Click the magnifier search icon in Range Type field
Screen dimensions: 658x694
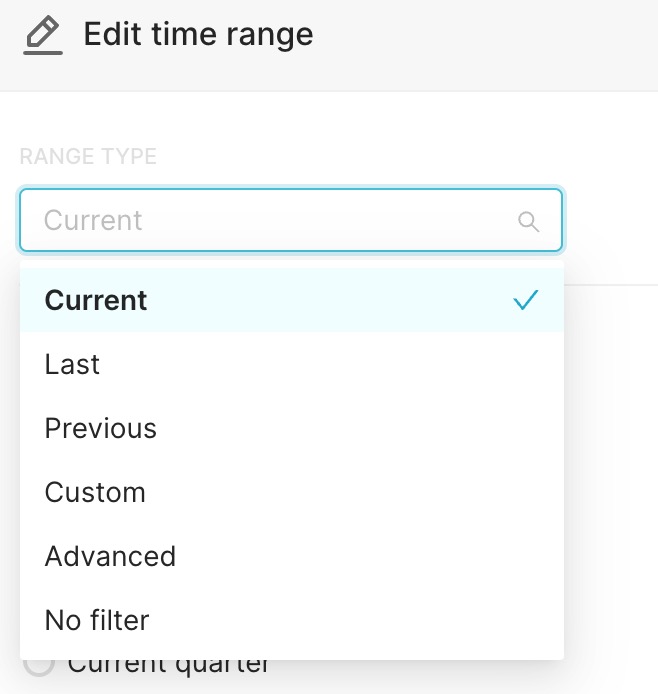pos(528,221)
